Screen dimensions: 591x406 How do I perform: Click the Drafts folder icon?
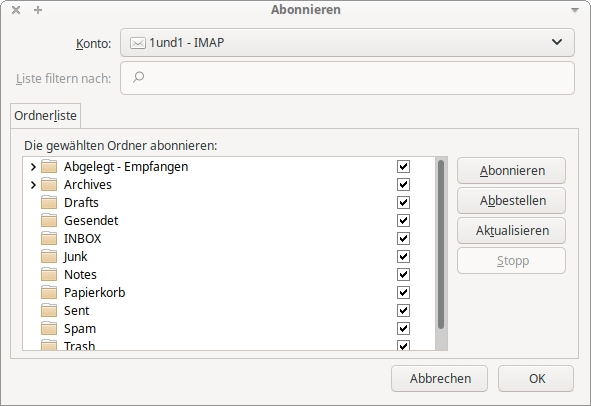49,202
